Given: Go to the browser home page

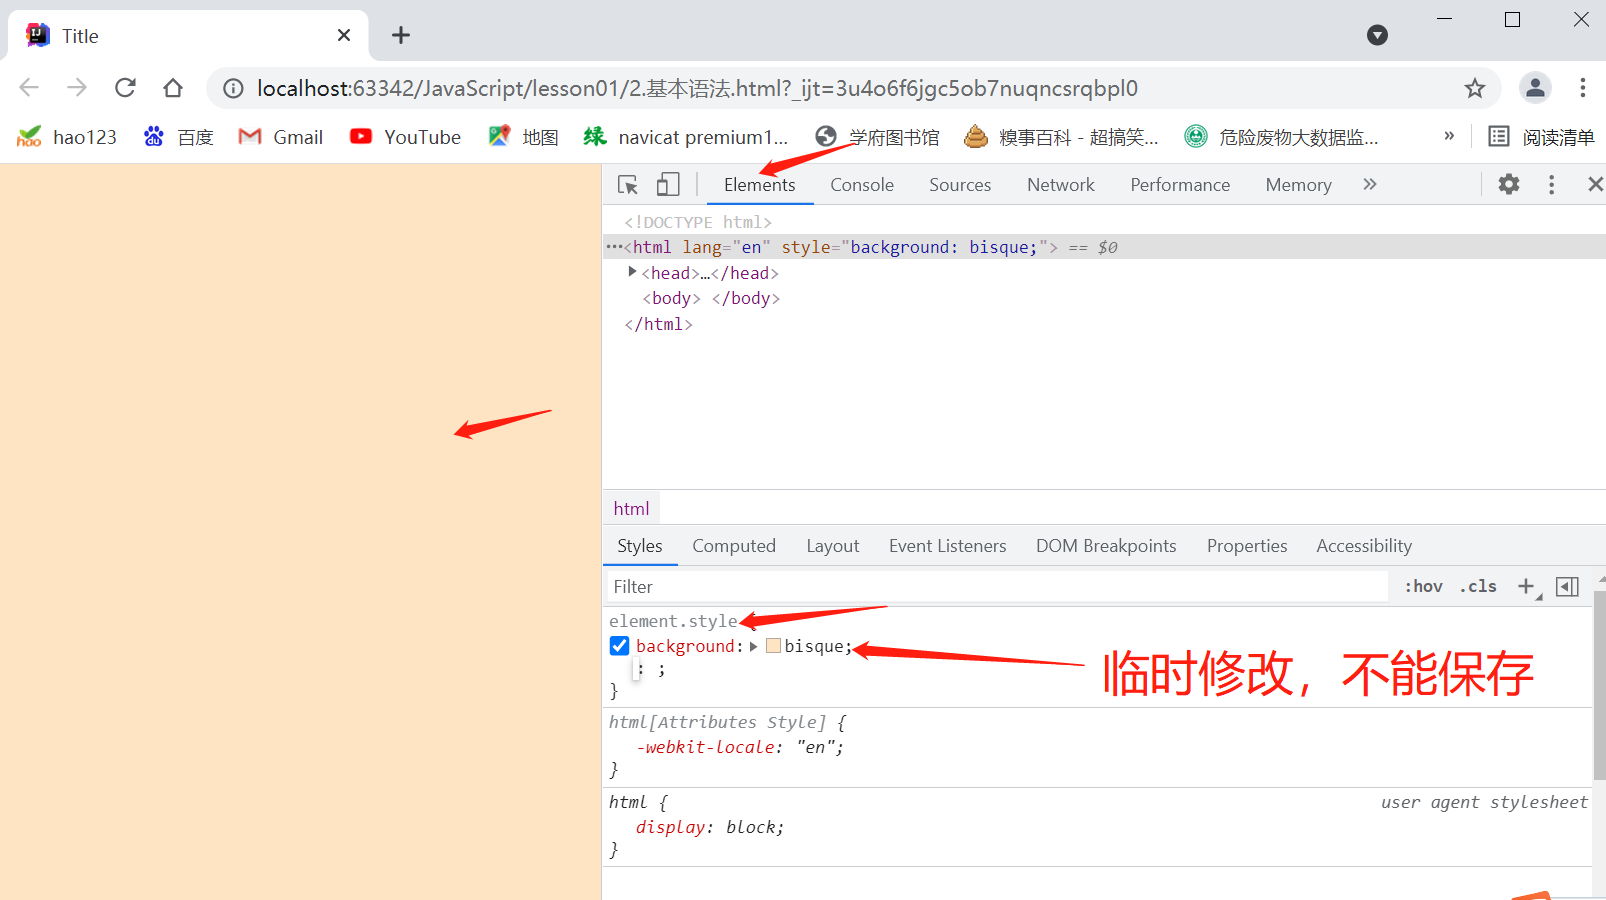Looking at the screenshot, I should tap(173, 88).
